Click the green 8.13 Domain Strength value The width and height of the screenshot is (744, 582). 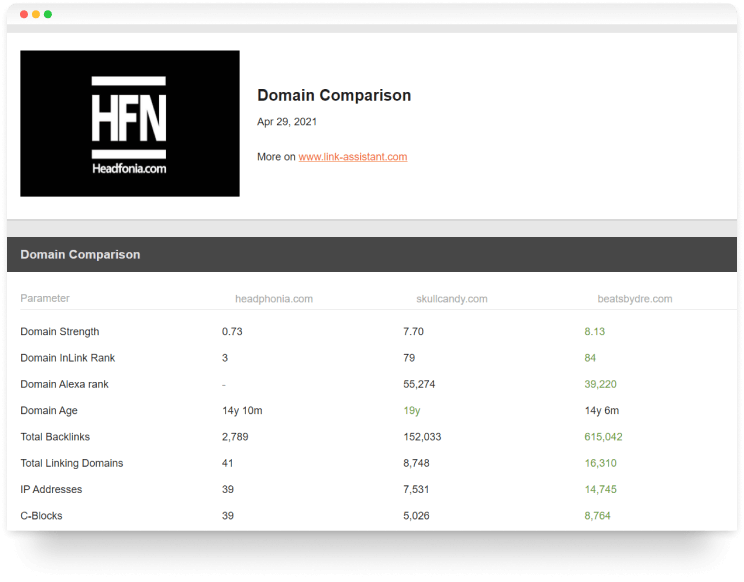point(594,332)
